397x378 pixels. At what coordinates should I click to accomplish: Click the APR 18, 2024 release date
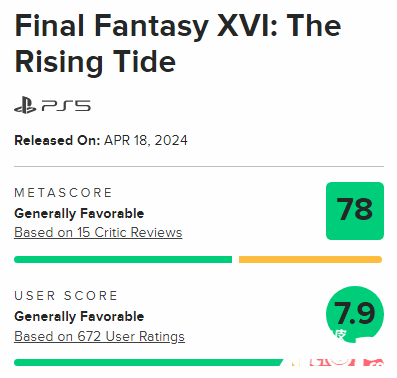click(146, 140)
